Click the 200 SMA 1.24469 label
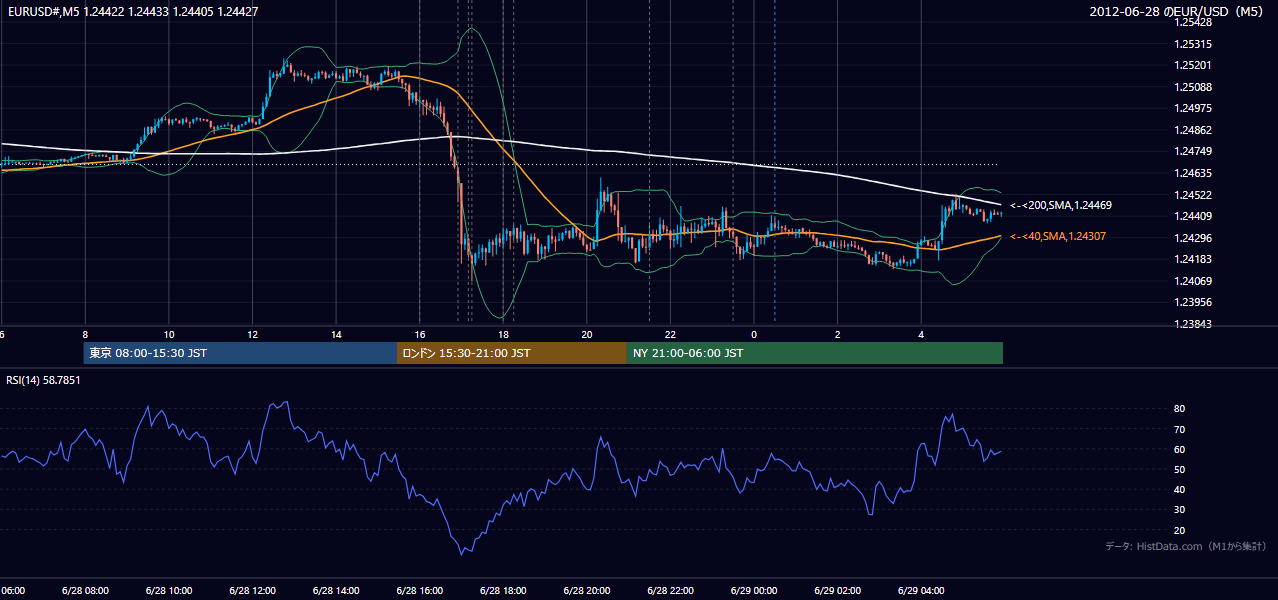 pyautogui.click(x=1061, y=205)
